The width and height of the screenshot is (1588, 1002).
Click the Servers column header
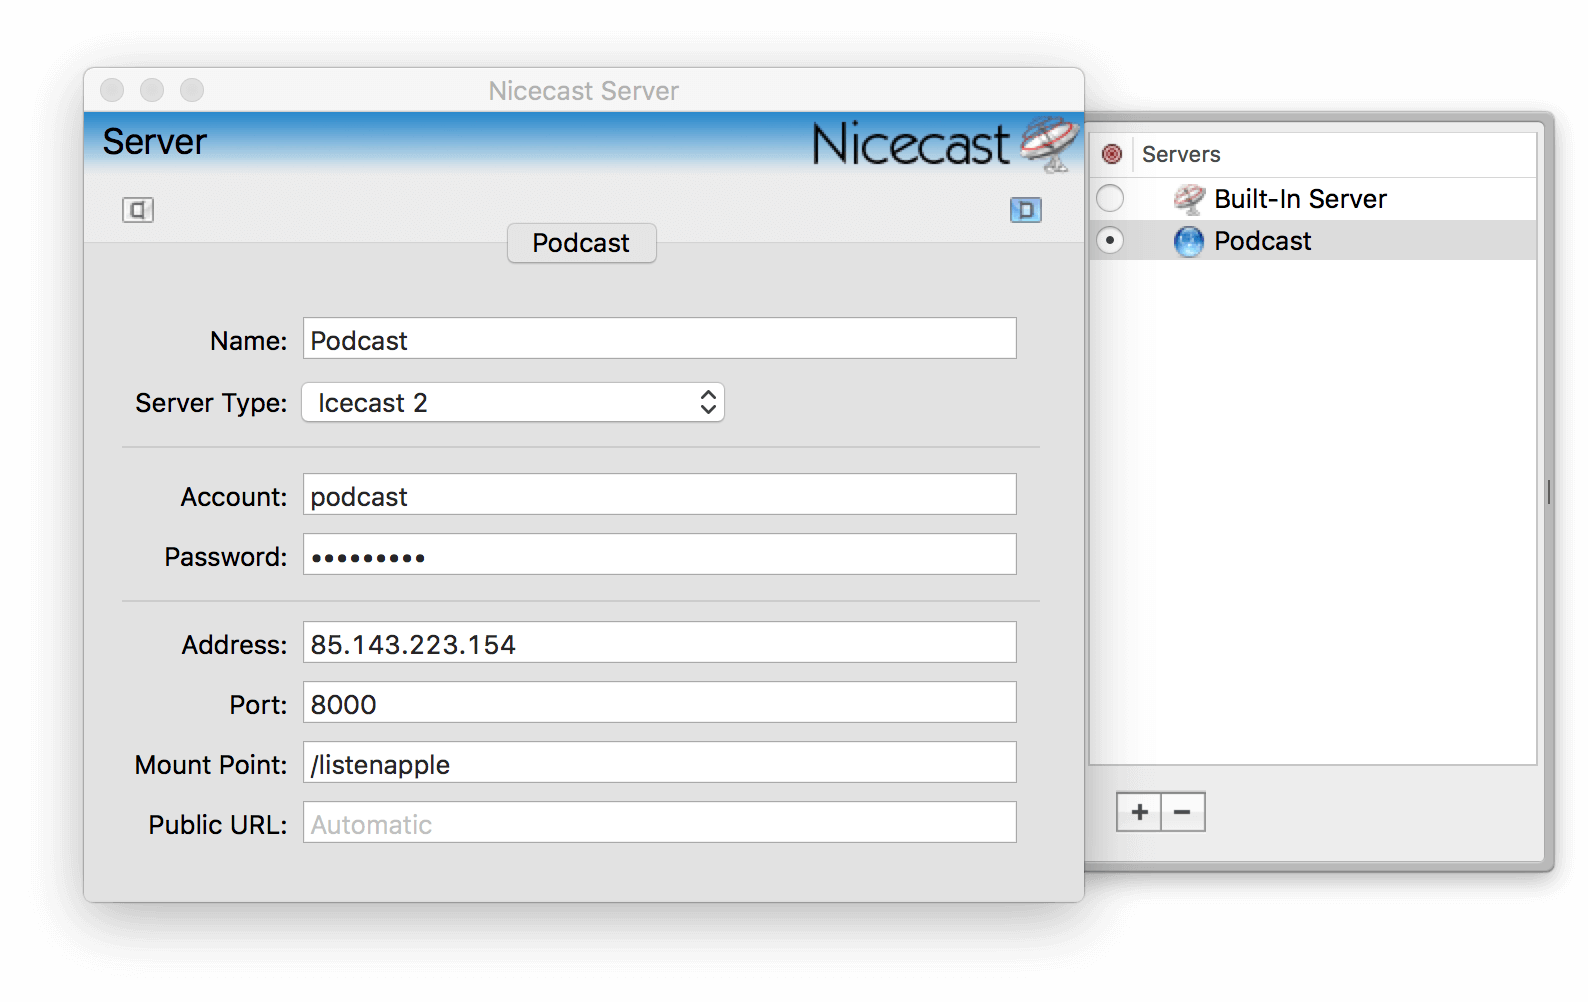pyautogui.click(x=1181, y=154)
